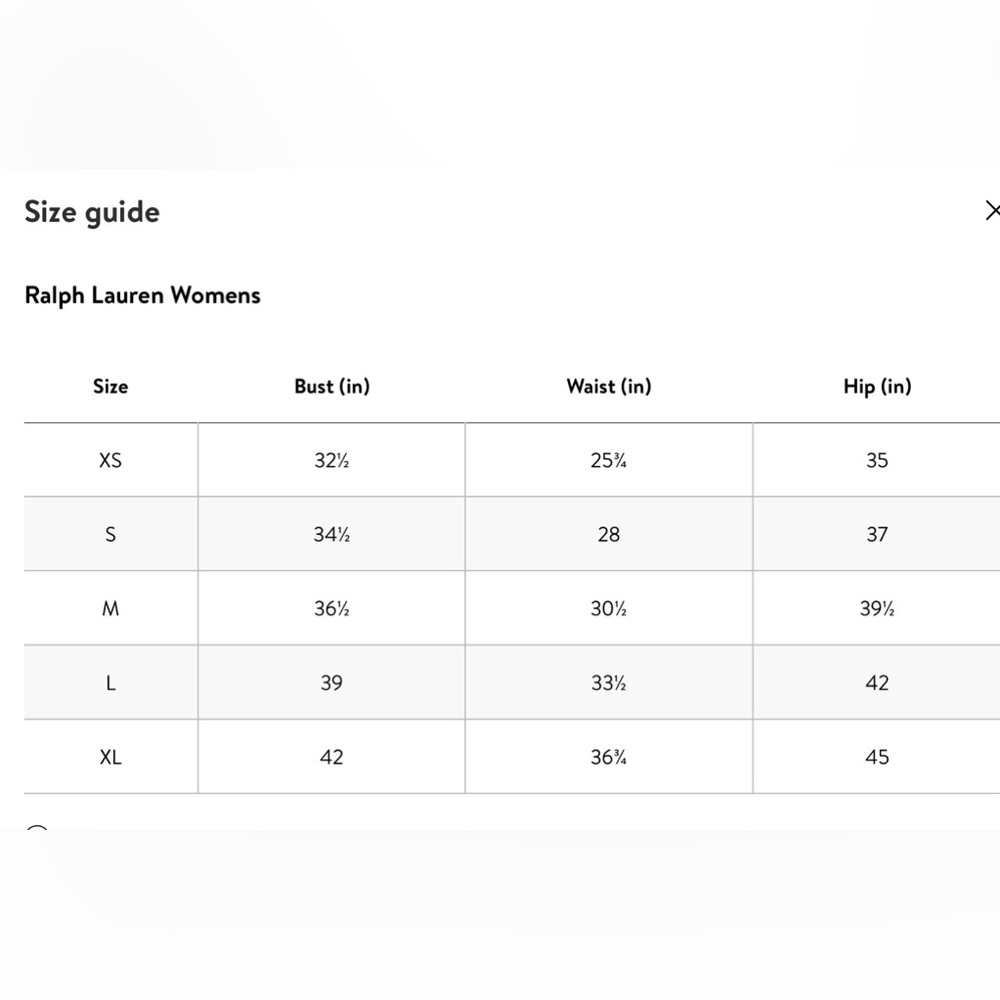Image resolution: width=1000 pixels, height=1000 pixels.
Task: Select the M size row label
Action: 110,609
